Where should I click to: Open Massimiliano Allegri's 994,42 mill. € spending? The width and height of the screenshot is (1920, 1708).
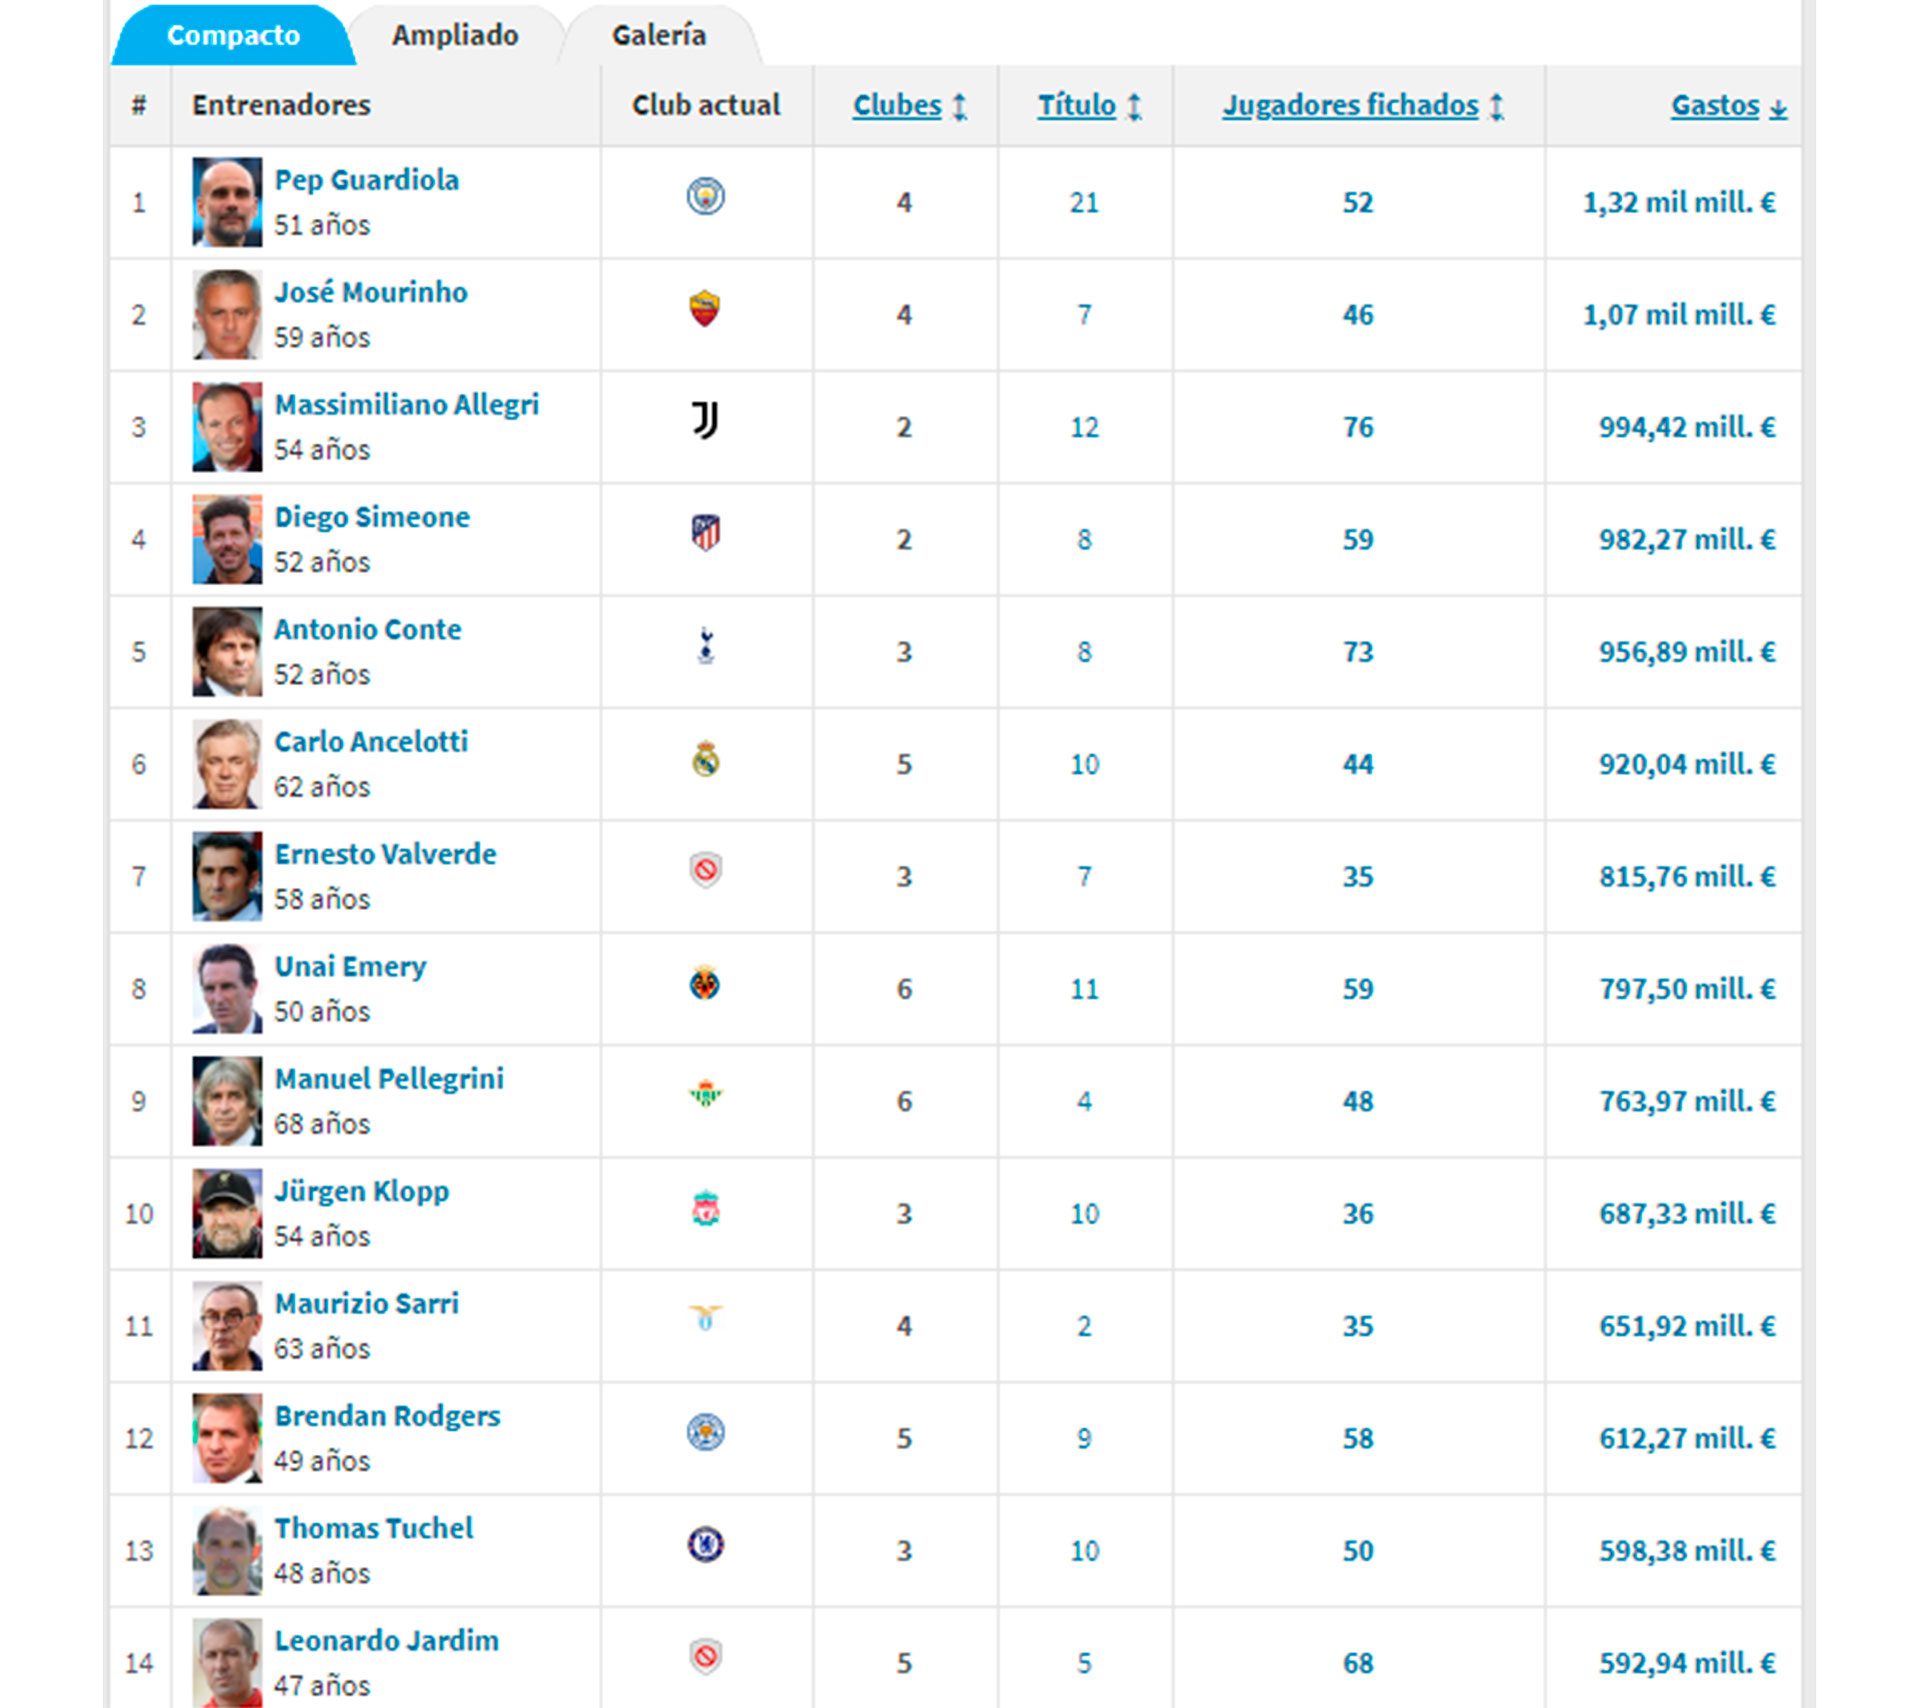pyautogui.click(x=1686, y=428)
